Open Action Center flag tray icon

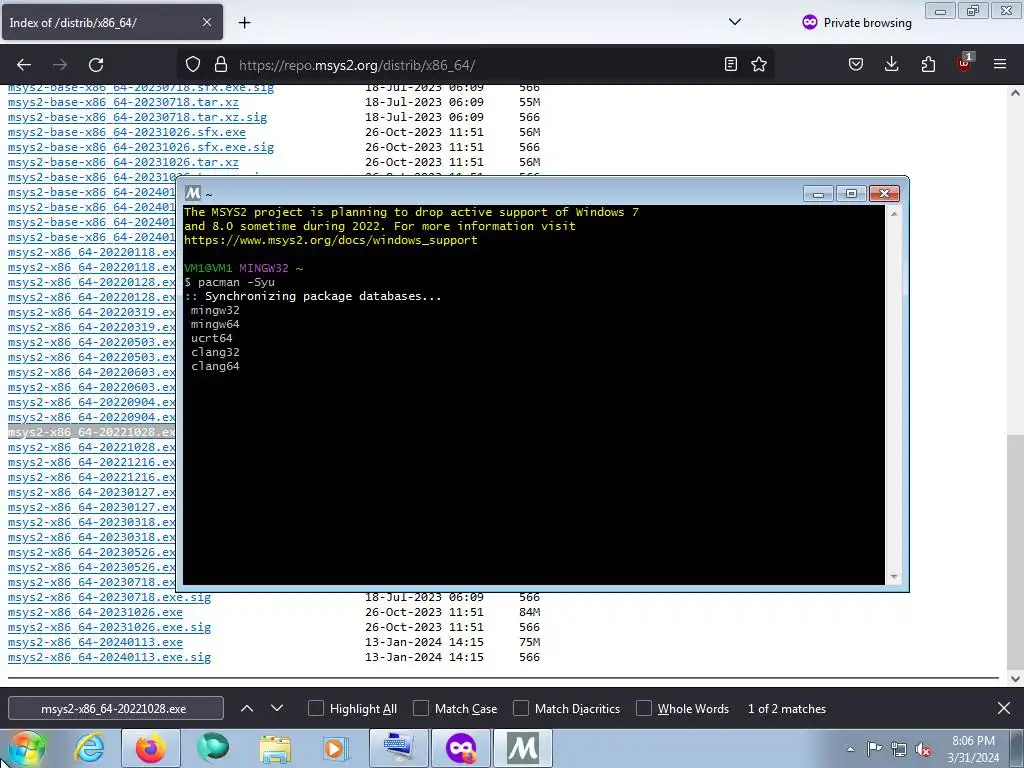[874, 749]
